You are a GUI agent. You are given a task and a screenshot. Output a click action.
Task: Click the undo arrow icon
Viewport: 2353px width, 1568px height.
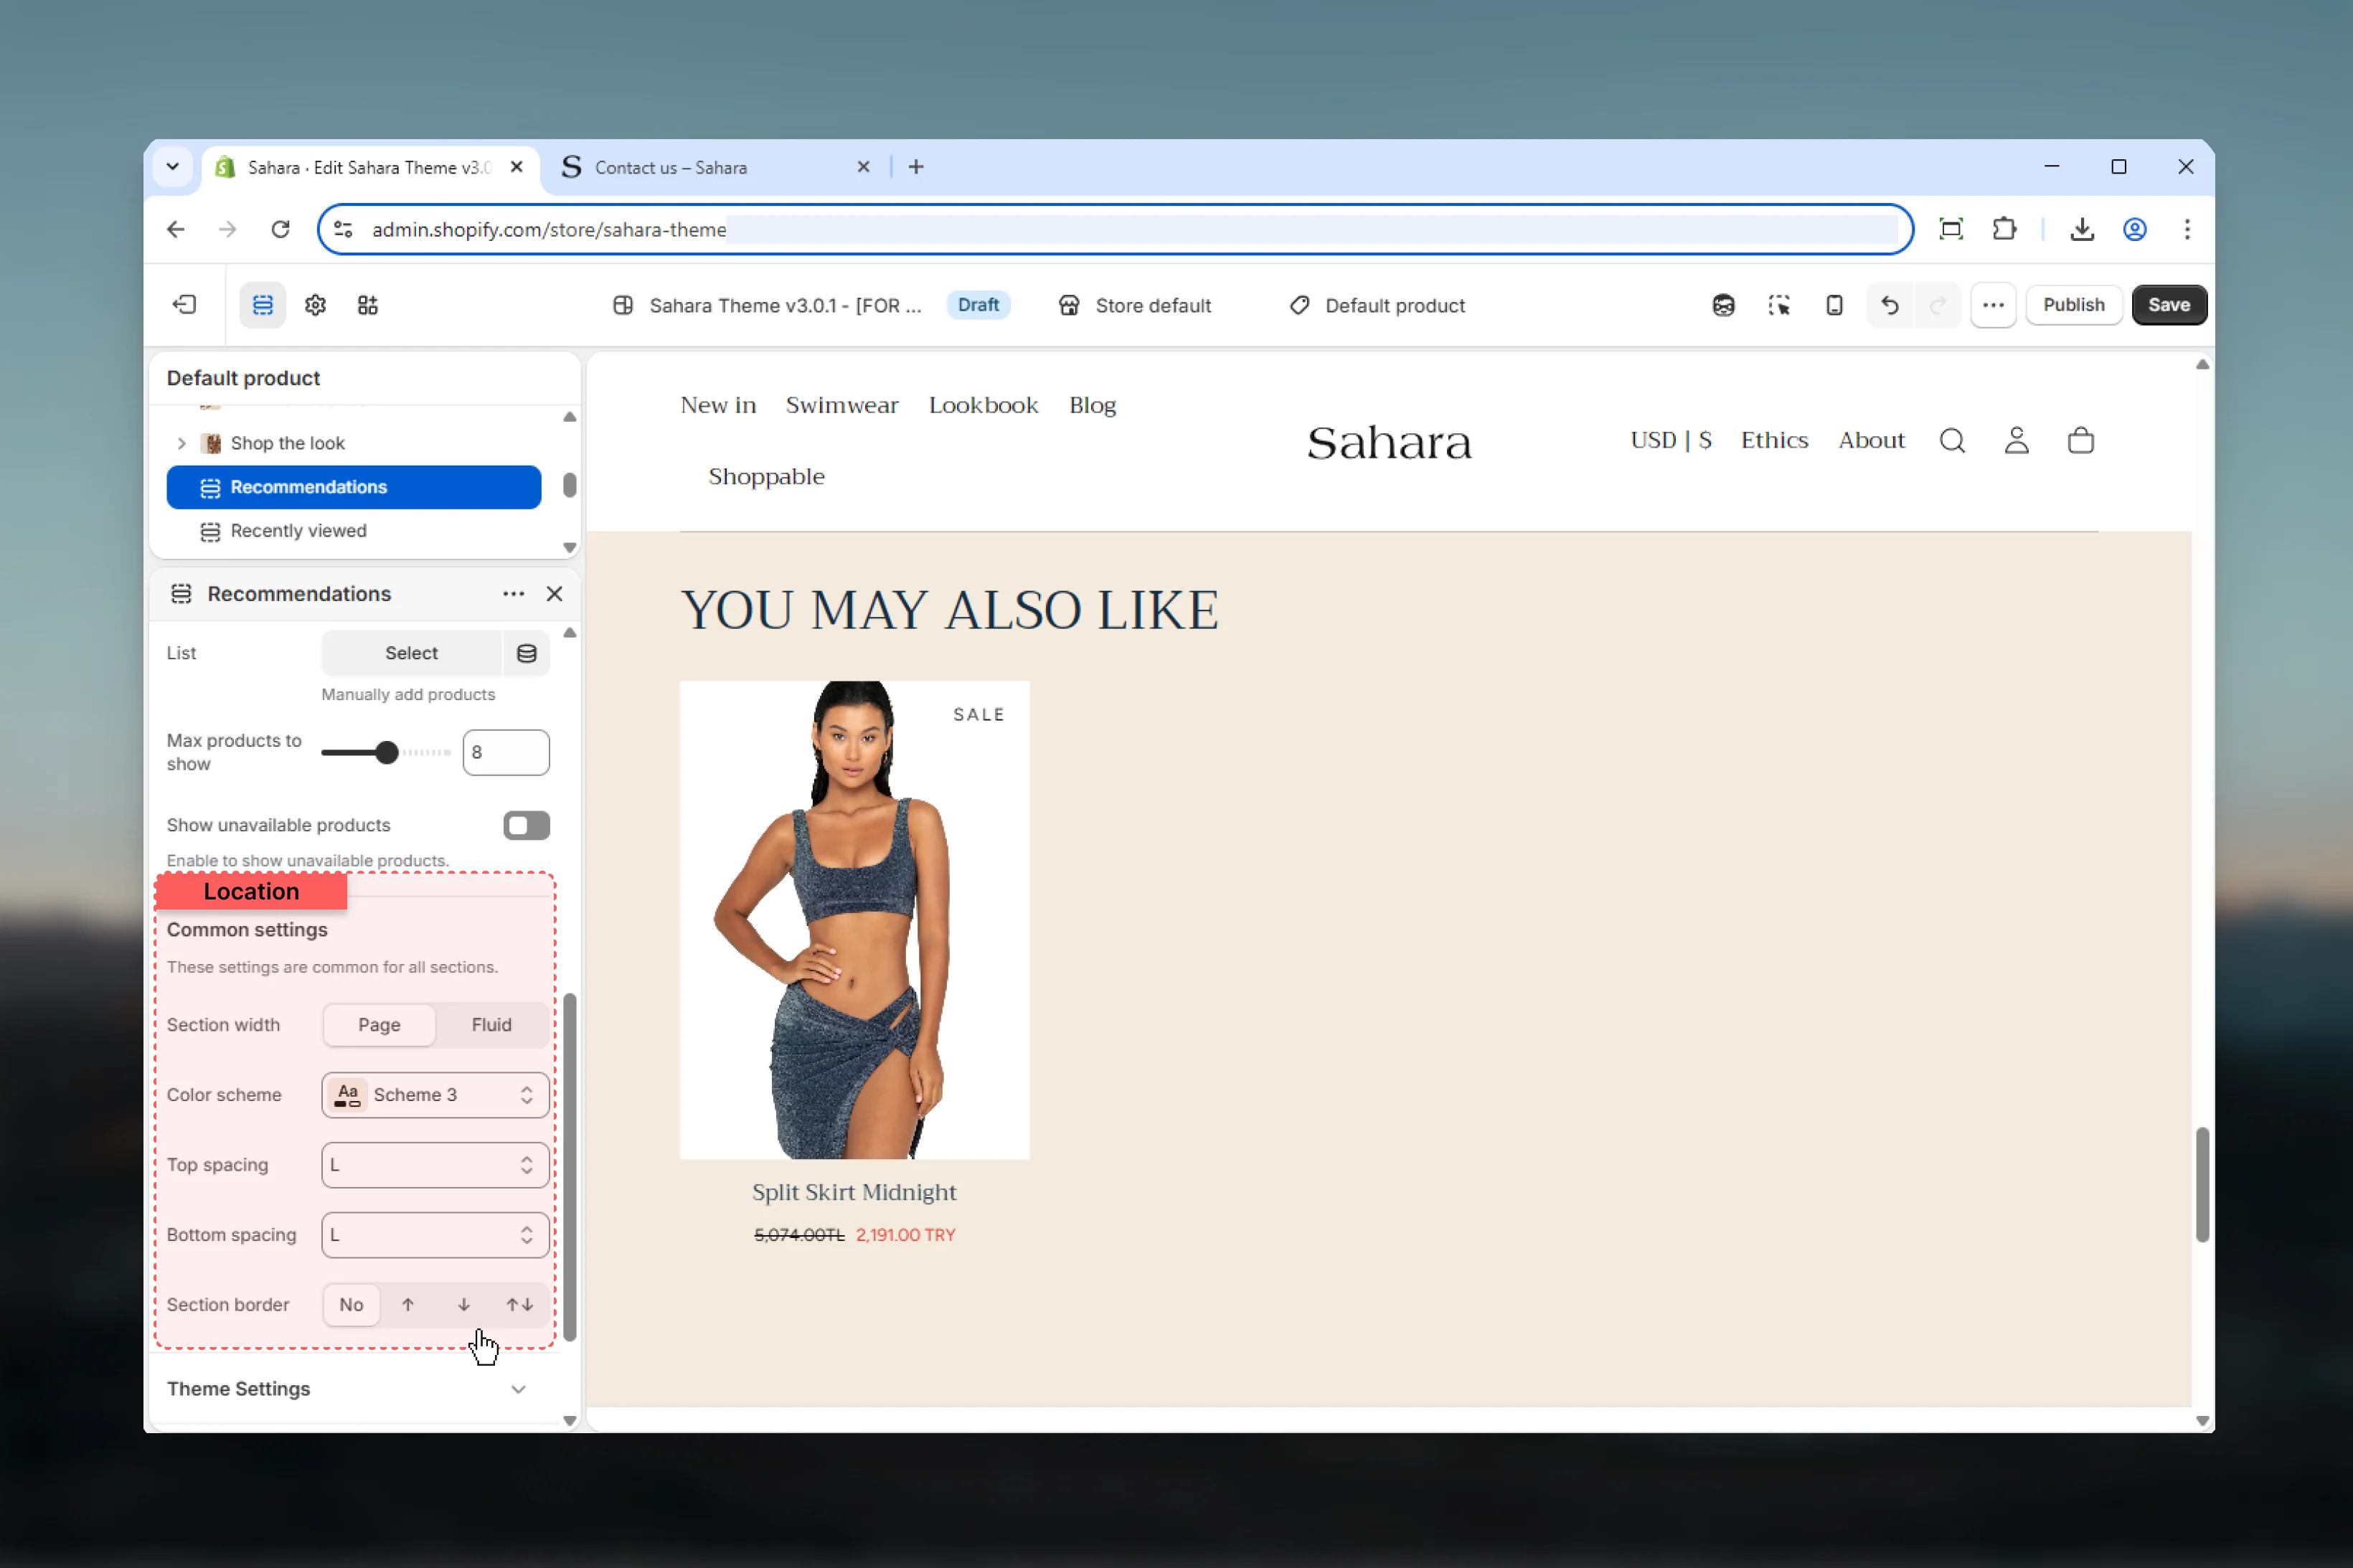(1889, 305)
